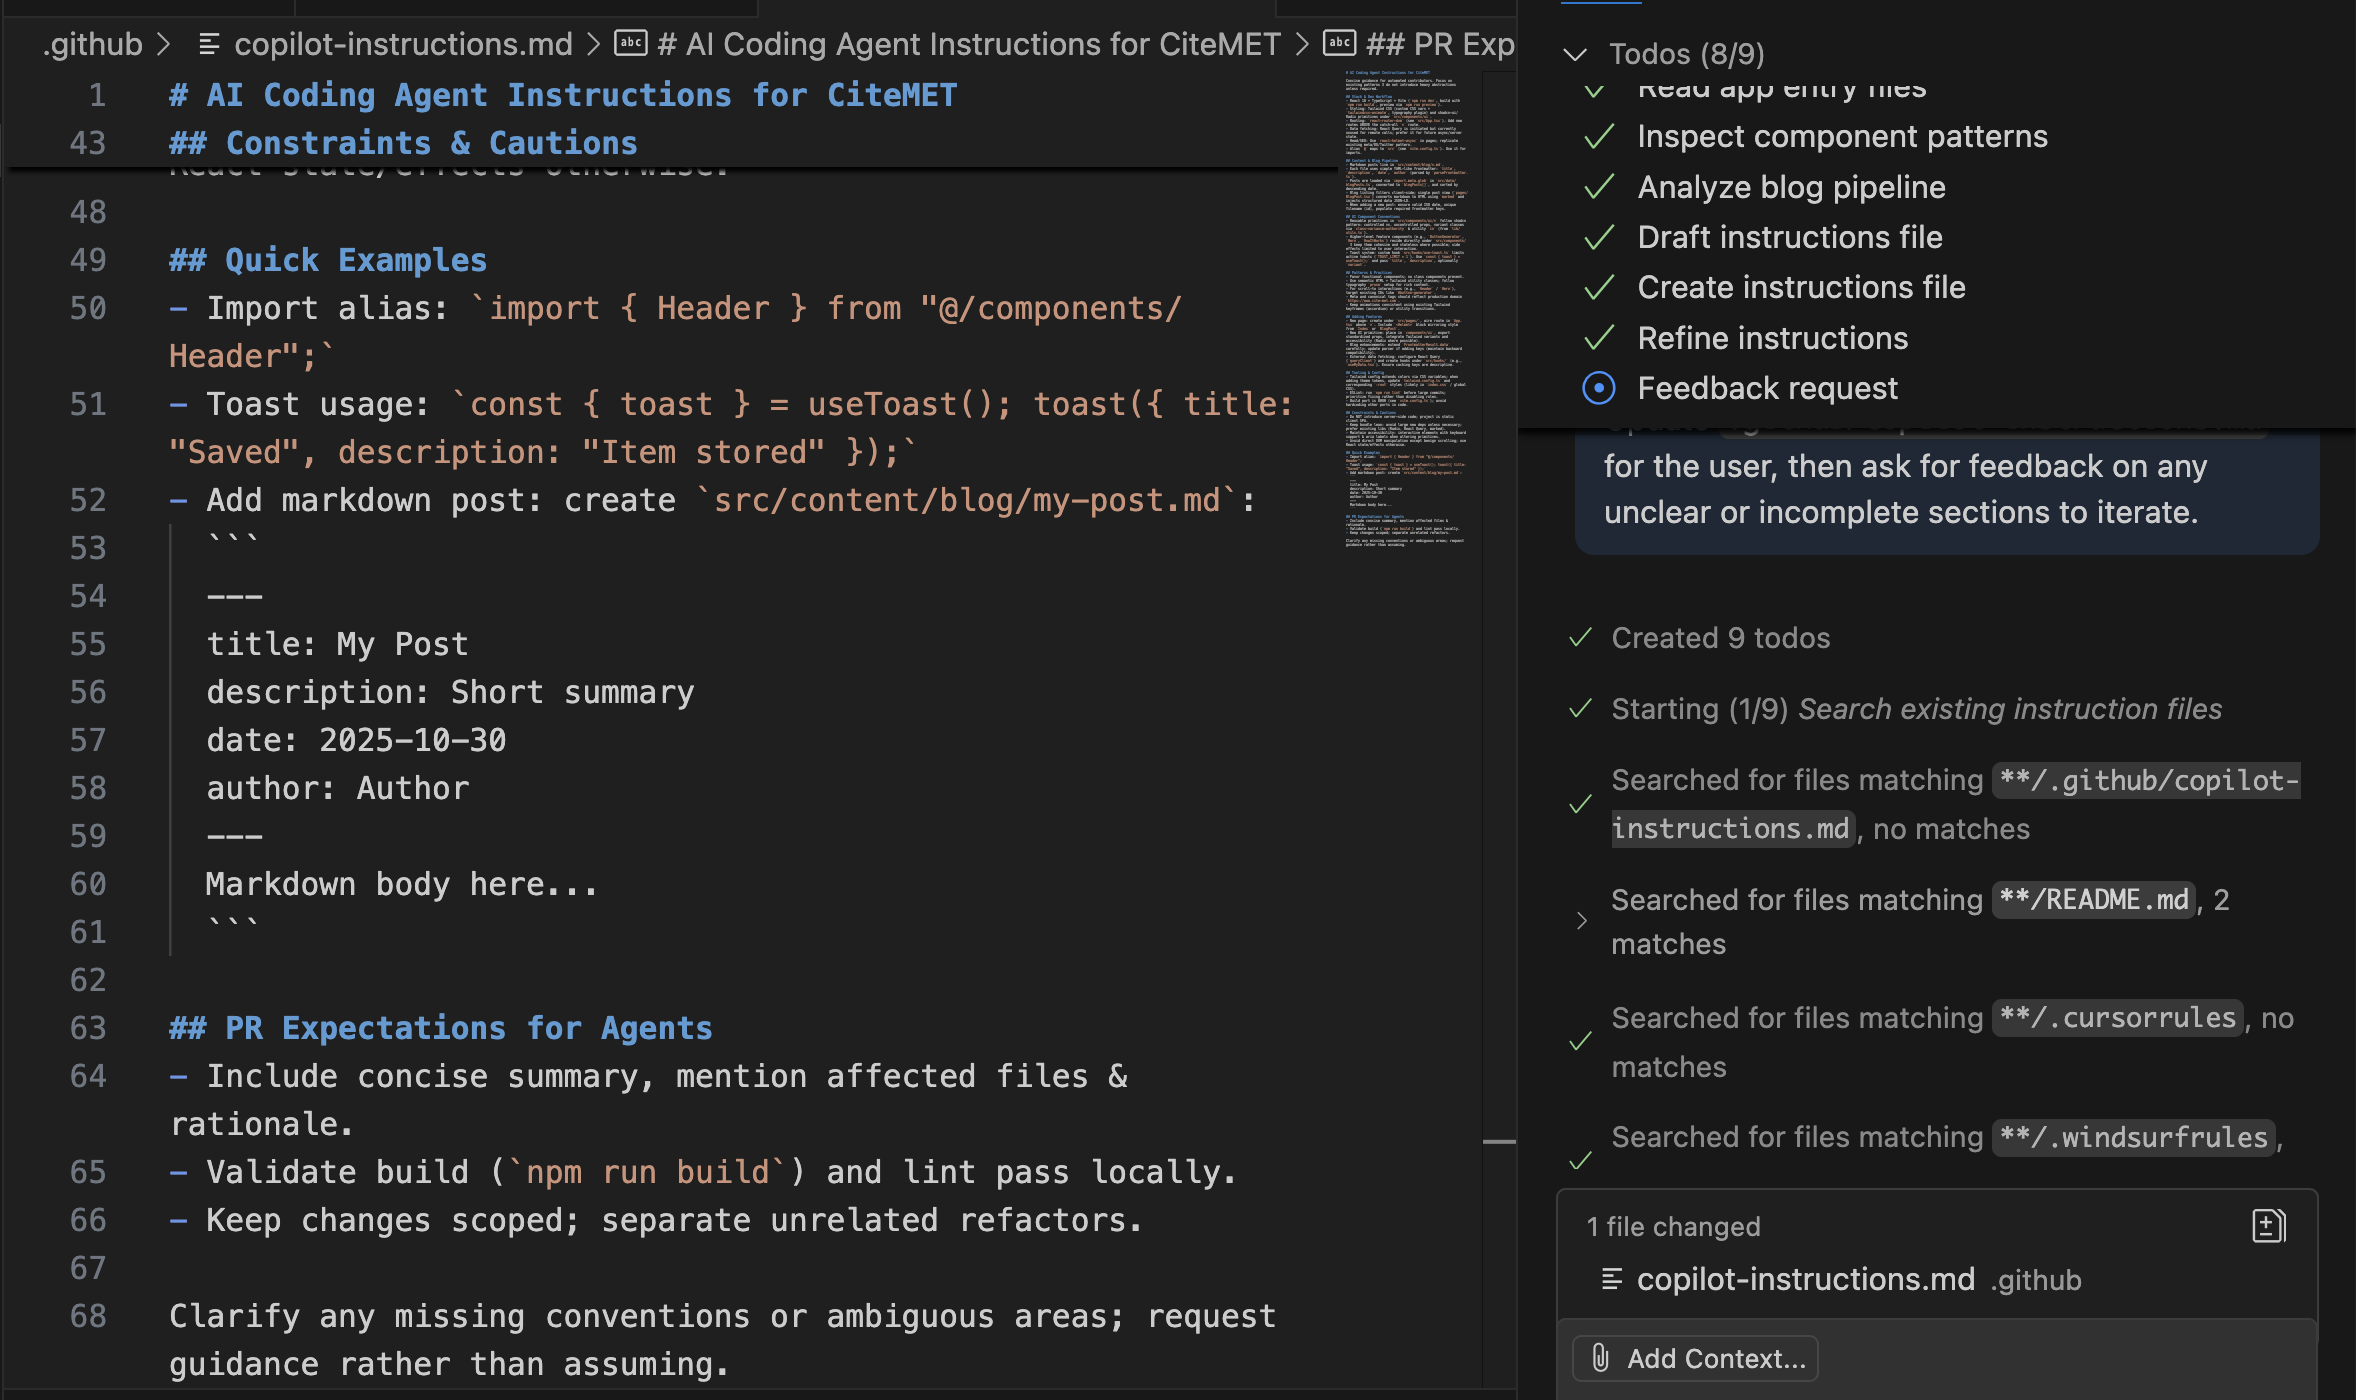Click line number 55 in the editor gutter
2356x1400 pixels.
point(87,644)
